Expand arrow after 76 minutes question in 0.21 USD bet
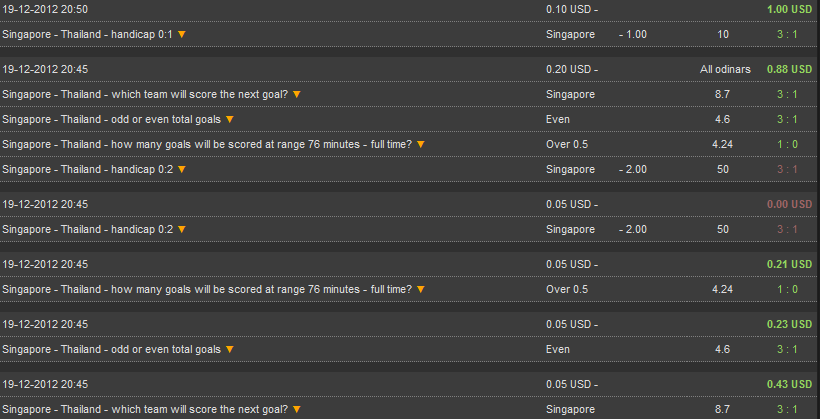The height and width of the screenshot is (419, 820). [420, 290]
